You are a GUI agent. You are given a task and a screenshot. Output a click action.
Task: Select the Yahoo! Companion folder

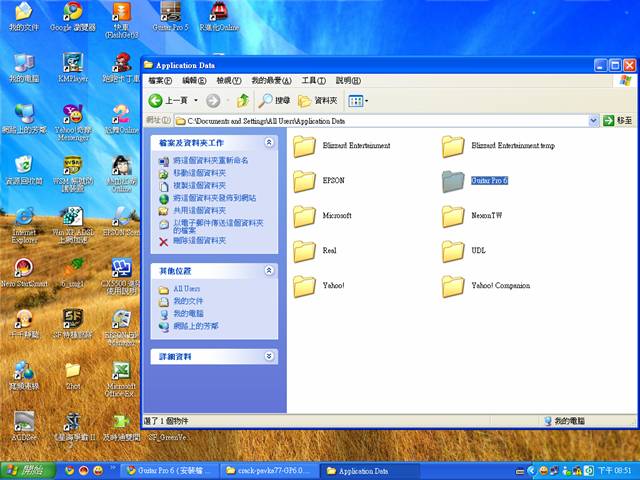tap(486, 286)
